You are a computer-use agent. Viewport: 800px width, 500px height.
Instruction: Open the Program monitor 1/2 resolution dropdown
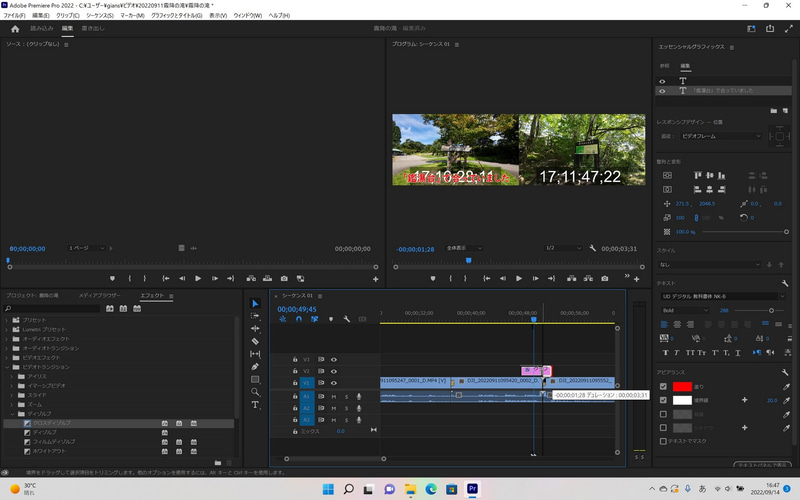[x=563, y=248]
